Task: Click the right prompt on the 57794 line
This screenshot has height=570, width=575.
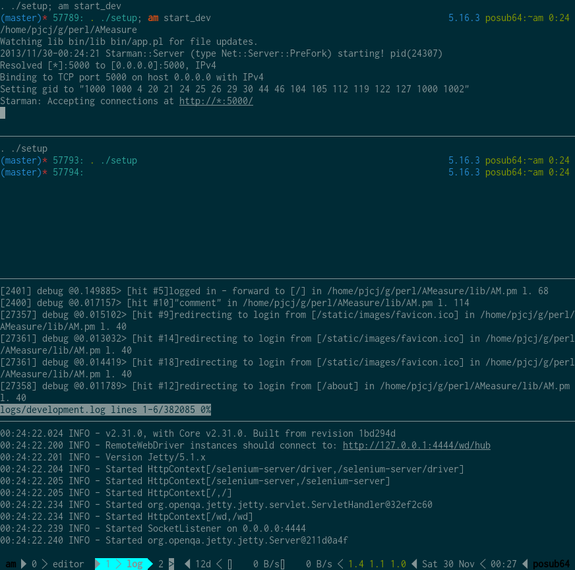Action: 509,172
